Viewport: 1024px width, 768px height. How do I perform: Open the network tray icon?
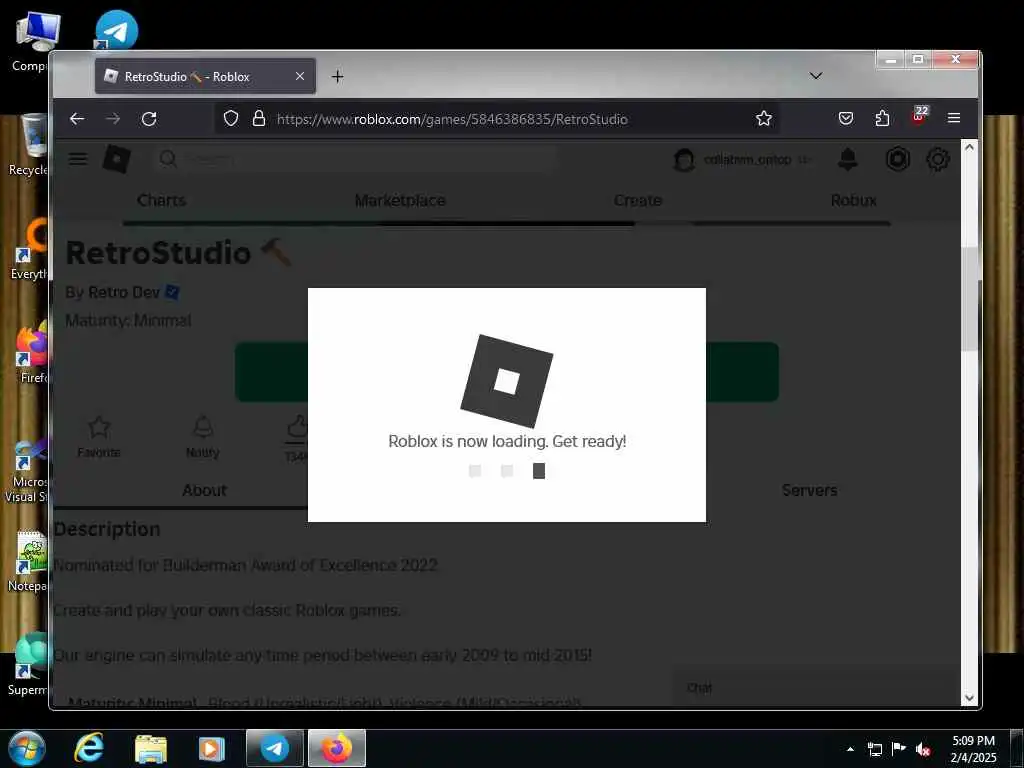tap(874, 749)
